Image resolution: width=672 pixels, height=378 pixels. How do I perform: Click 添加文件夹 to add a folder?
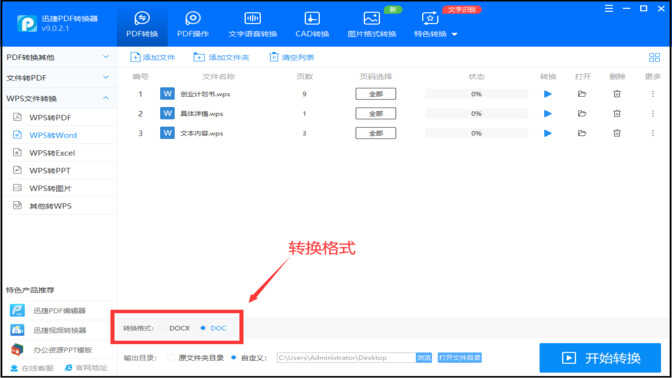[x=221, y=57]
